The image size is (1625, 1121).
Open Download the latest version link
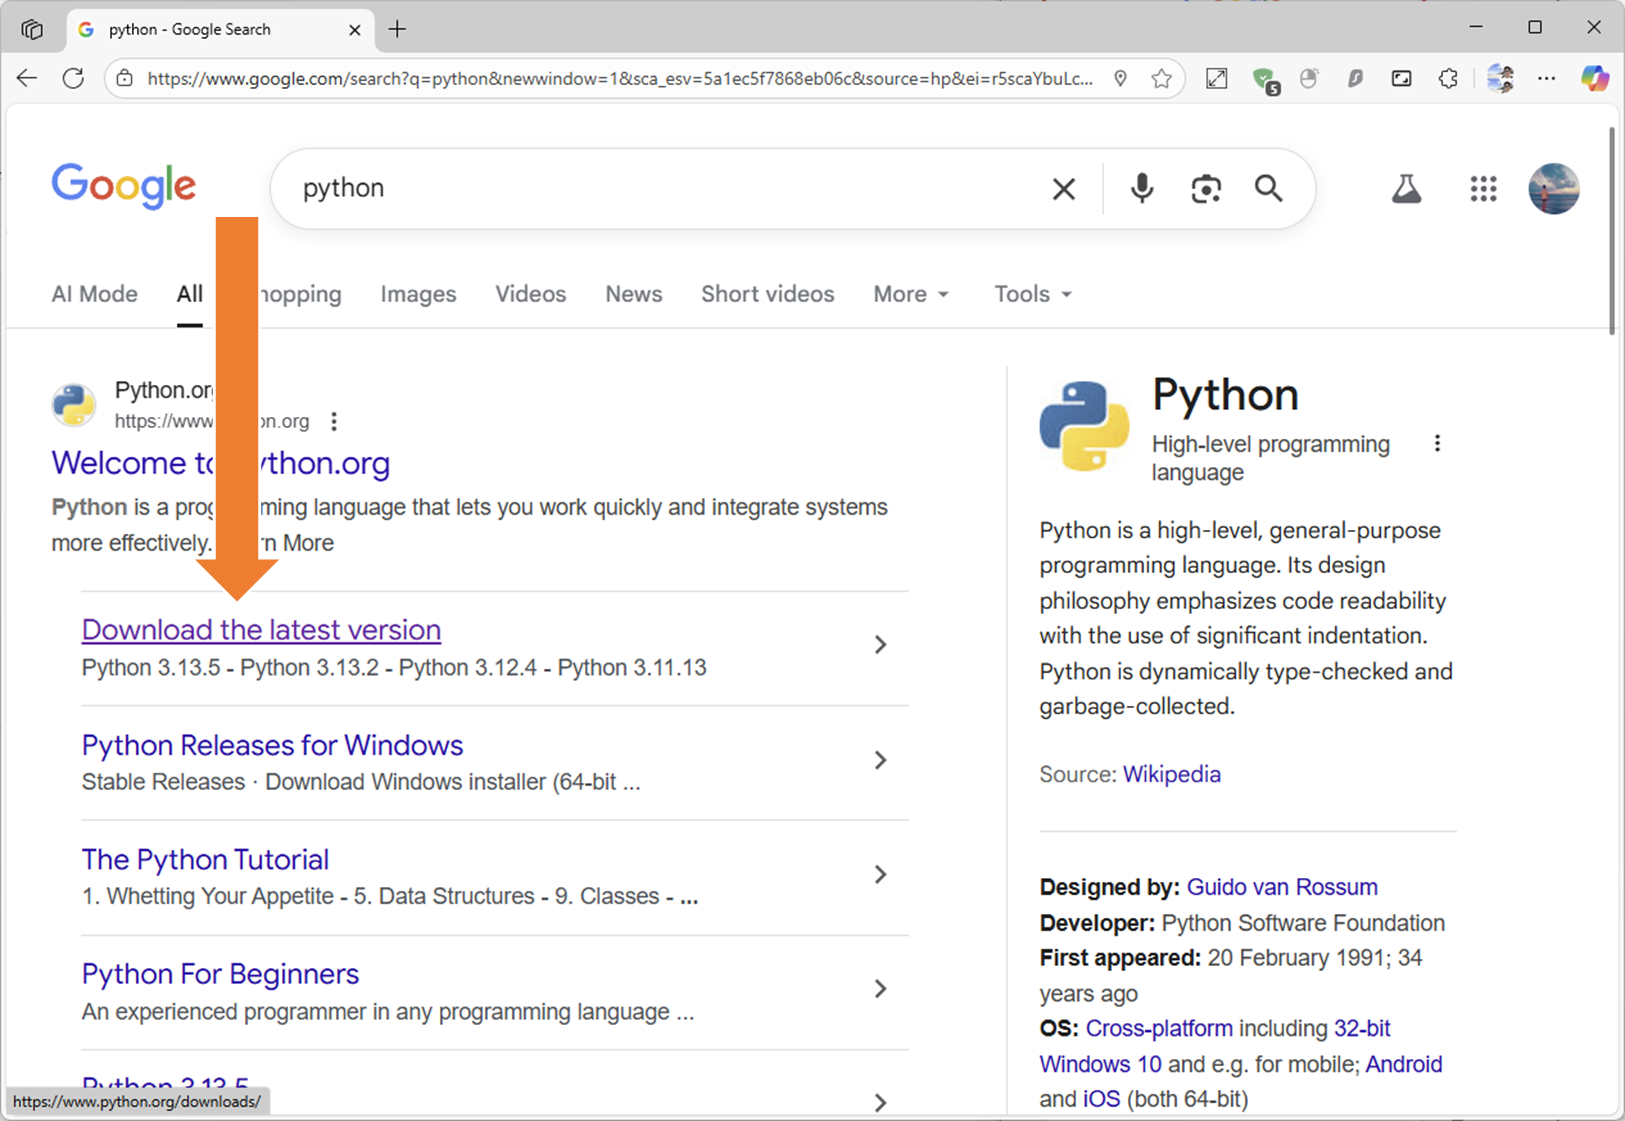[261, 630]
